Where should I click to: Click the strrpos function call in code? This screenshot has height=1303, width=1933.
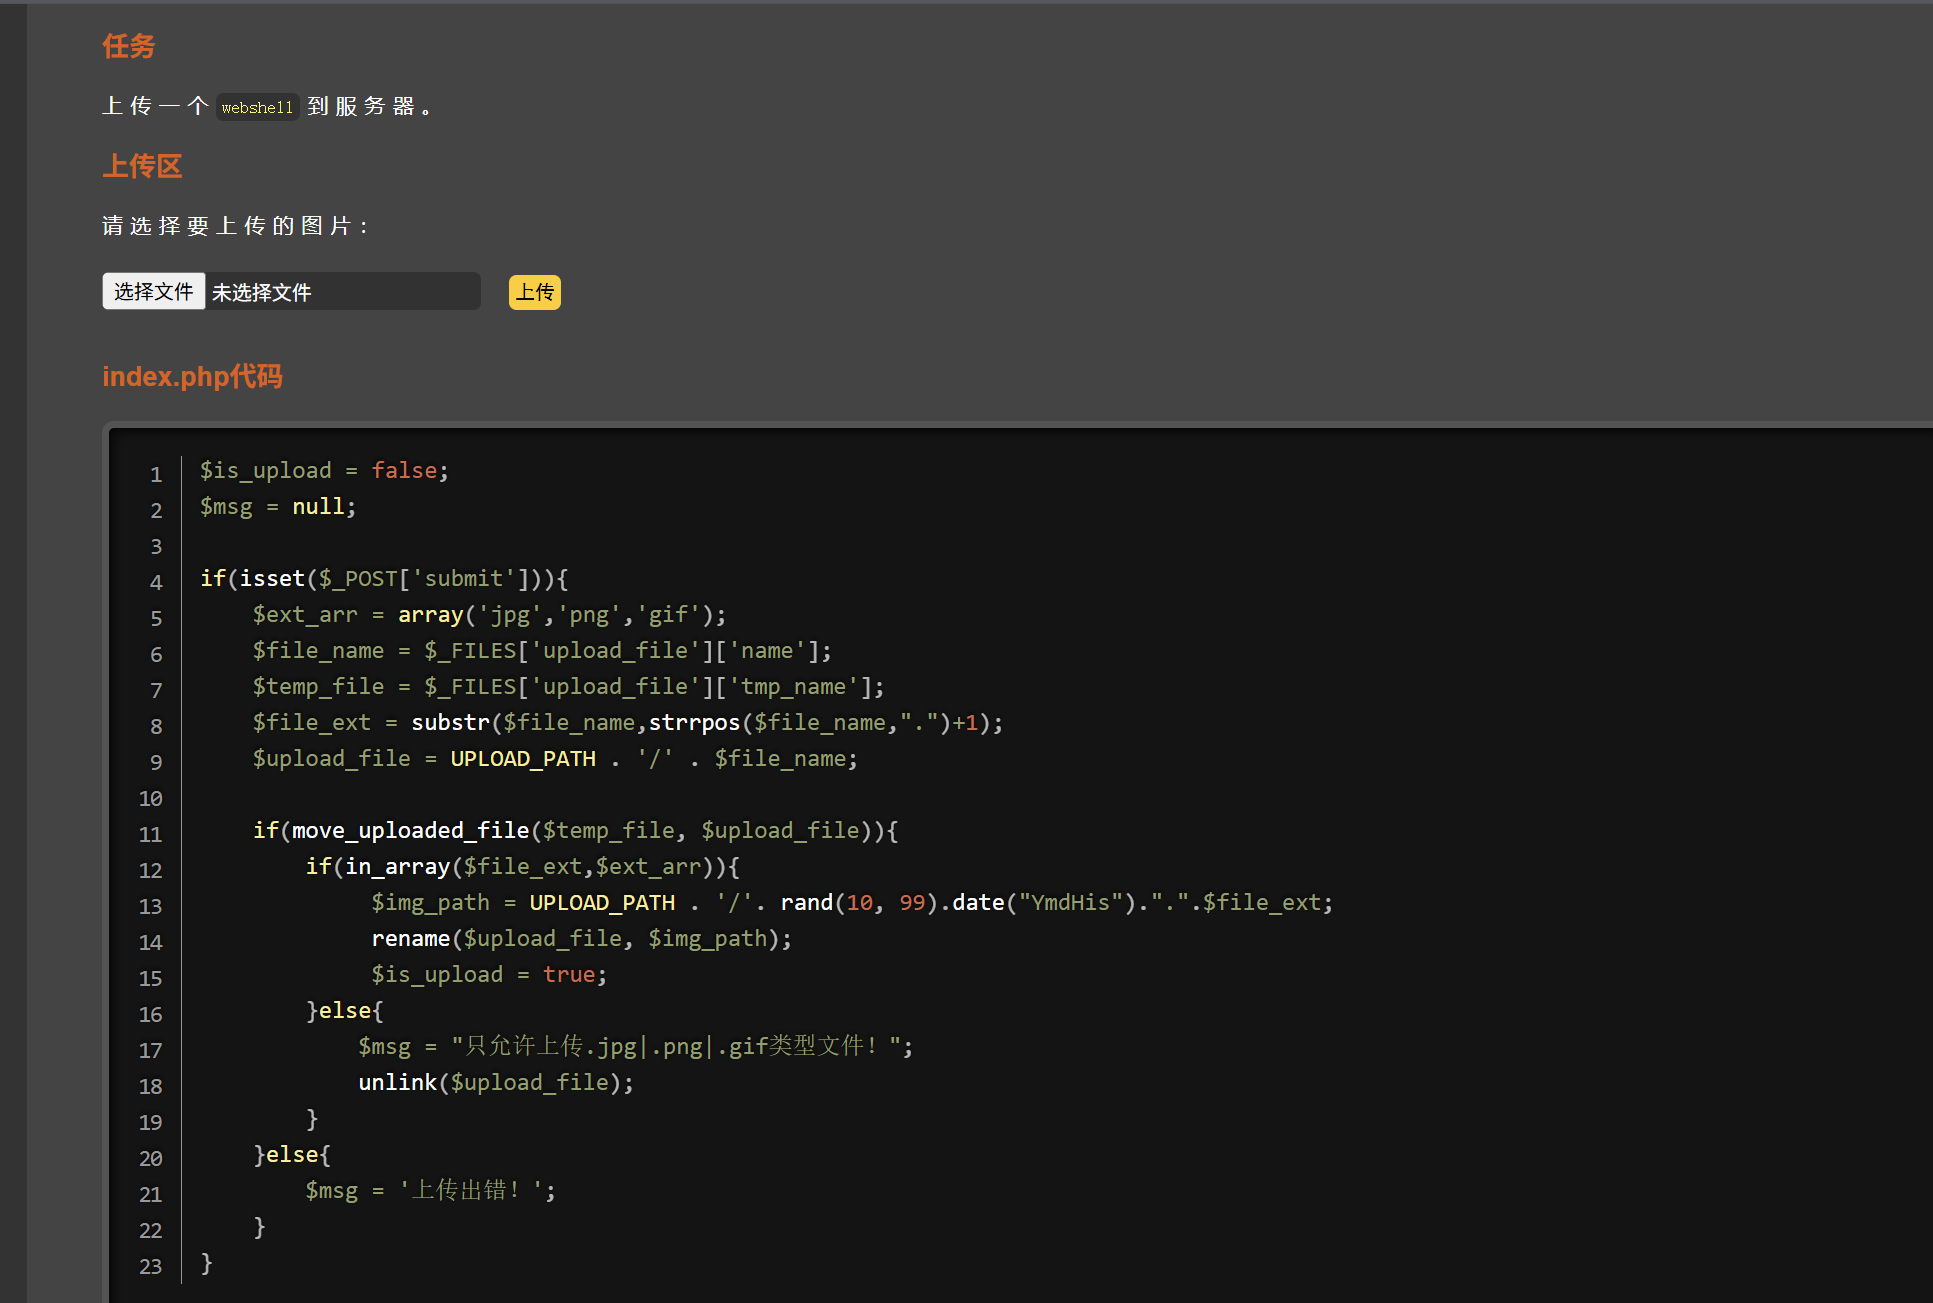[694, 722]
